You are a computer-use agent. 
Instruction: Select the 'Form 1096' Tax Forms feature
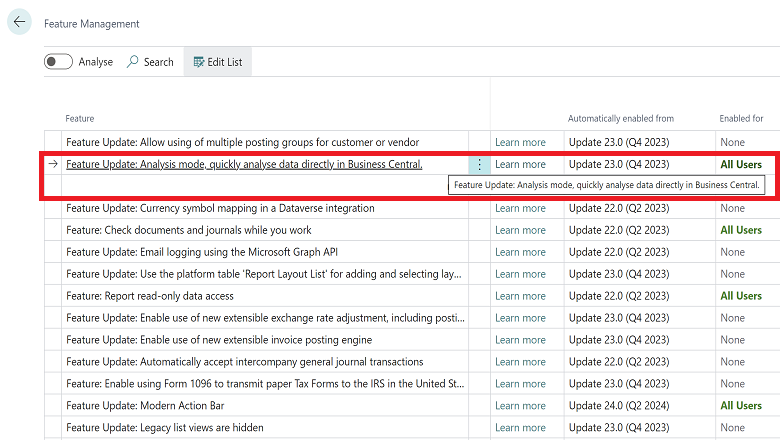(x=265, y=384)
